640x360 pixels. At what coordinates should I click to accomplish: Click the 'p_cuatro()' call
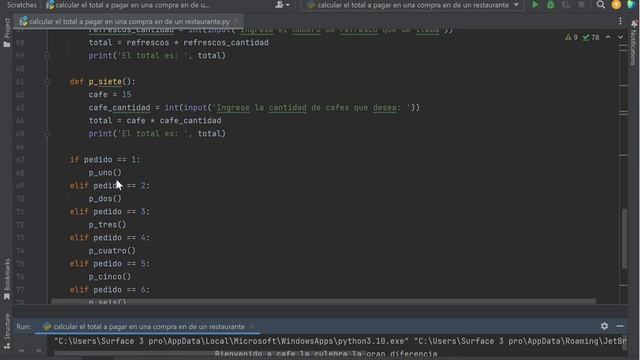point(112,251)
